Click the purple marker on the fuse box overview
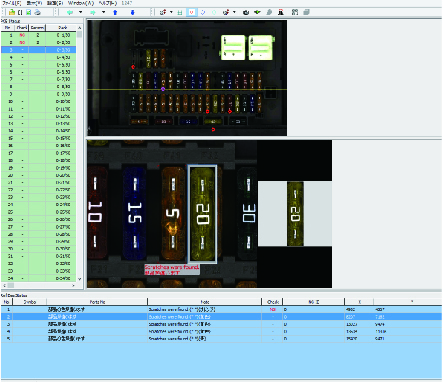Screen dimensions: 443x382 click(163, 89)
